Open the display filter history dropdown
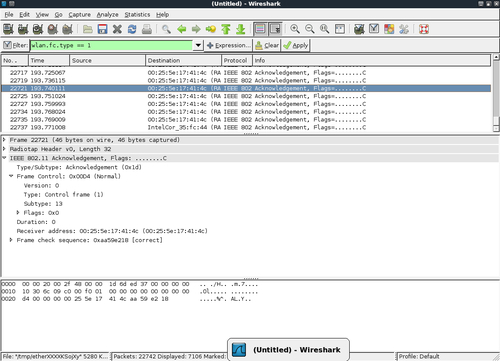500x361 pixels. [198, 45]
